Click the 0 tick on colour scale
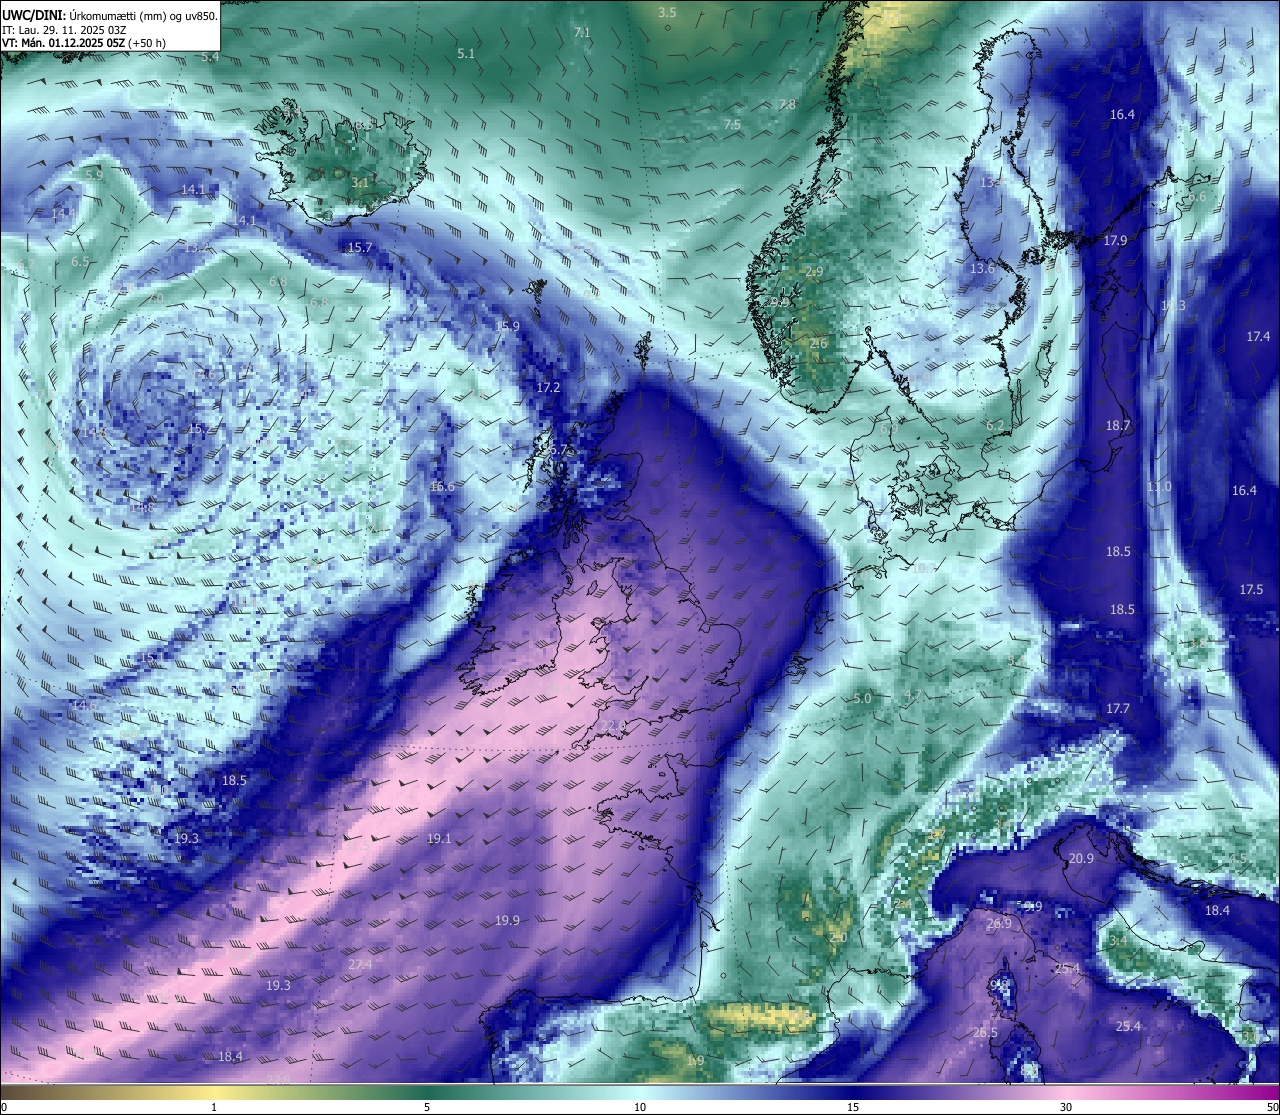Image resolution: width=1280 pixels, height=1115 pixels. tap(4, 1107)
